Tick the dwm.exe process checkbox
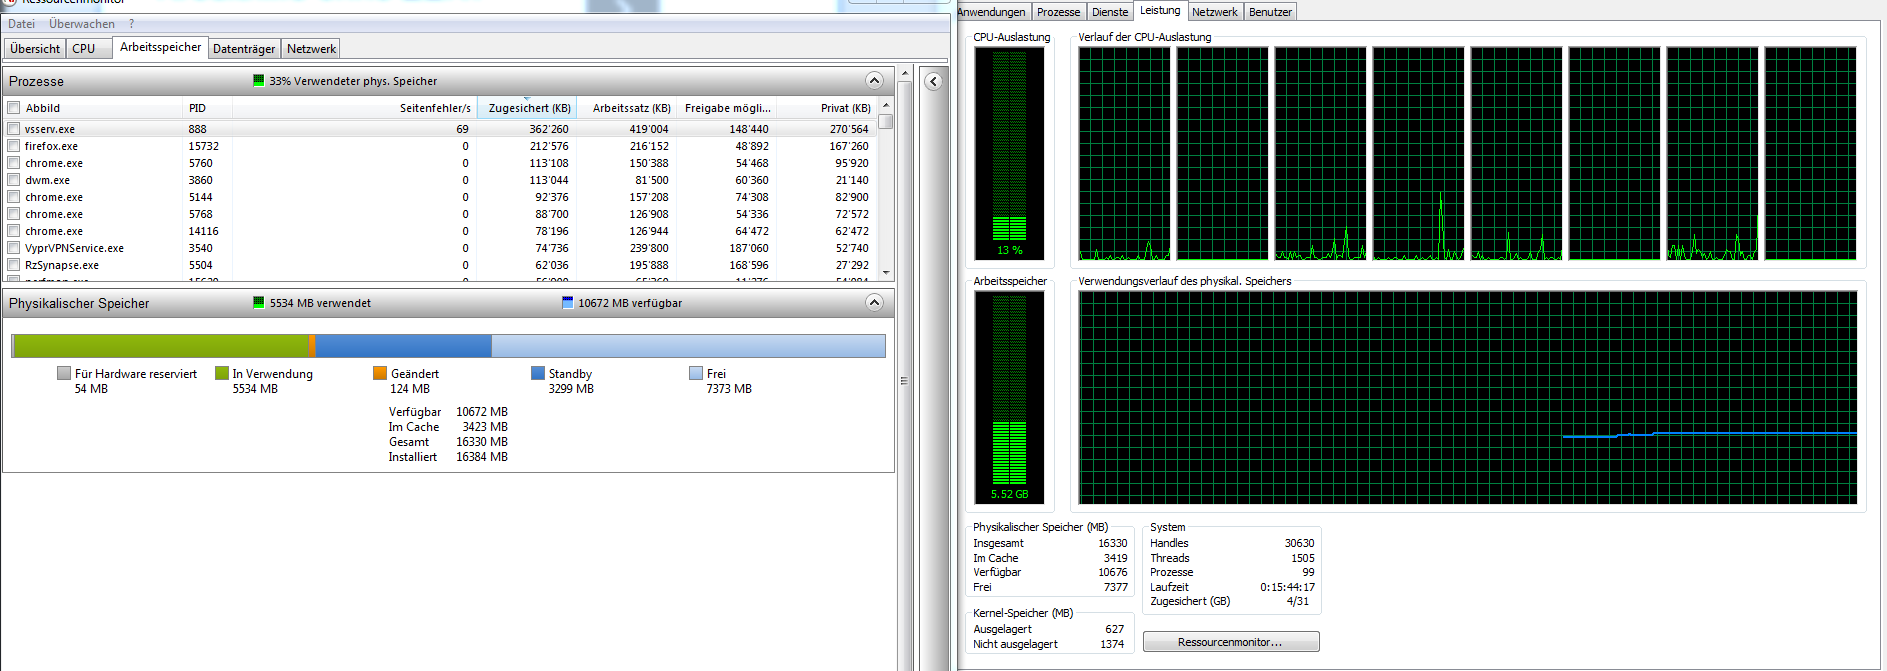This screenshot has width=1887, height=671. coord(14,180)
